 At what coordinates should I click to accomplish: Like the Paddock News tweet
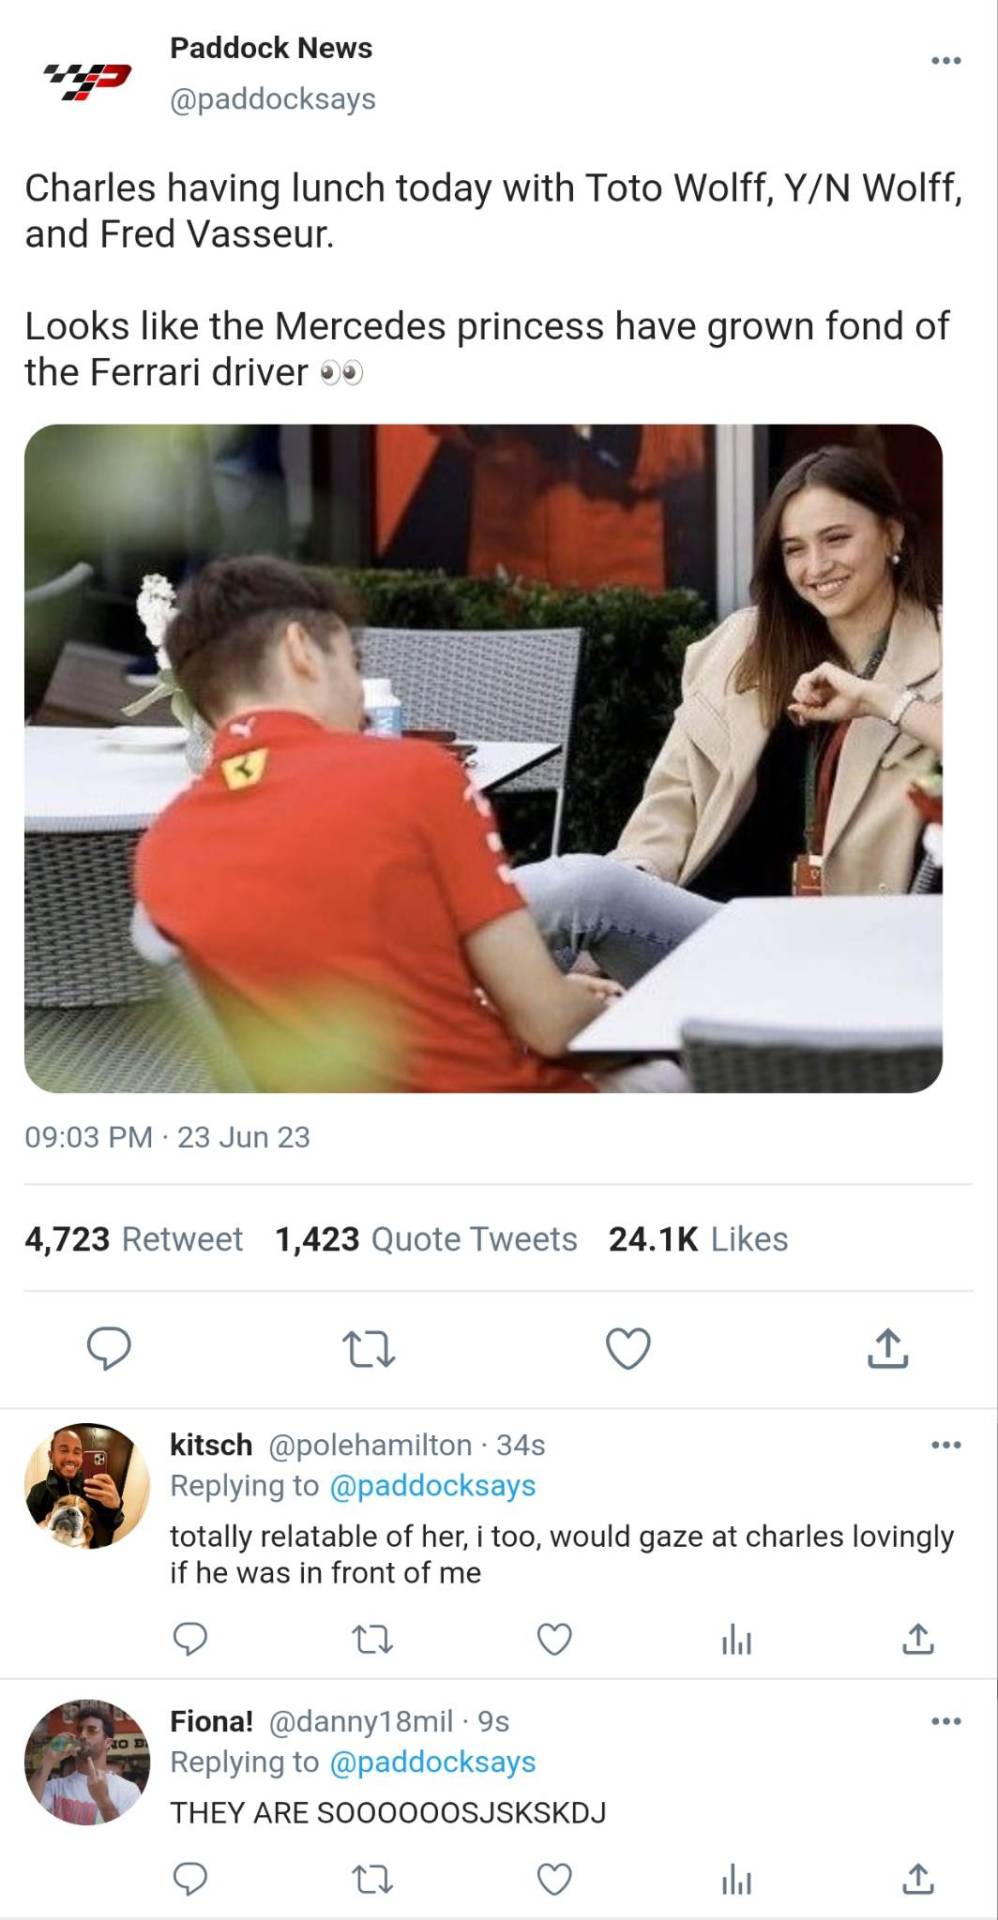(628, 1348)
